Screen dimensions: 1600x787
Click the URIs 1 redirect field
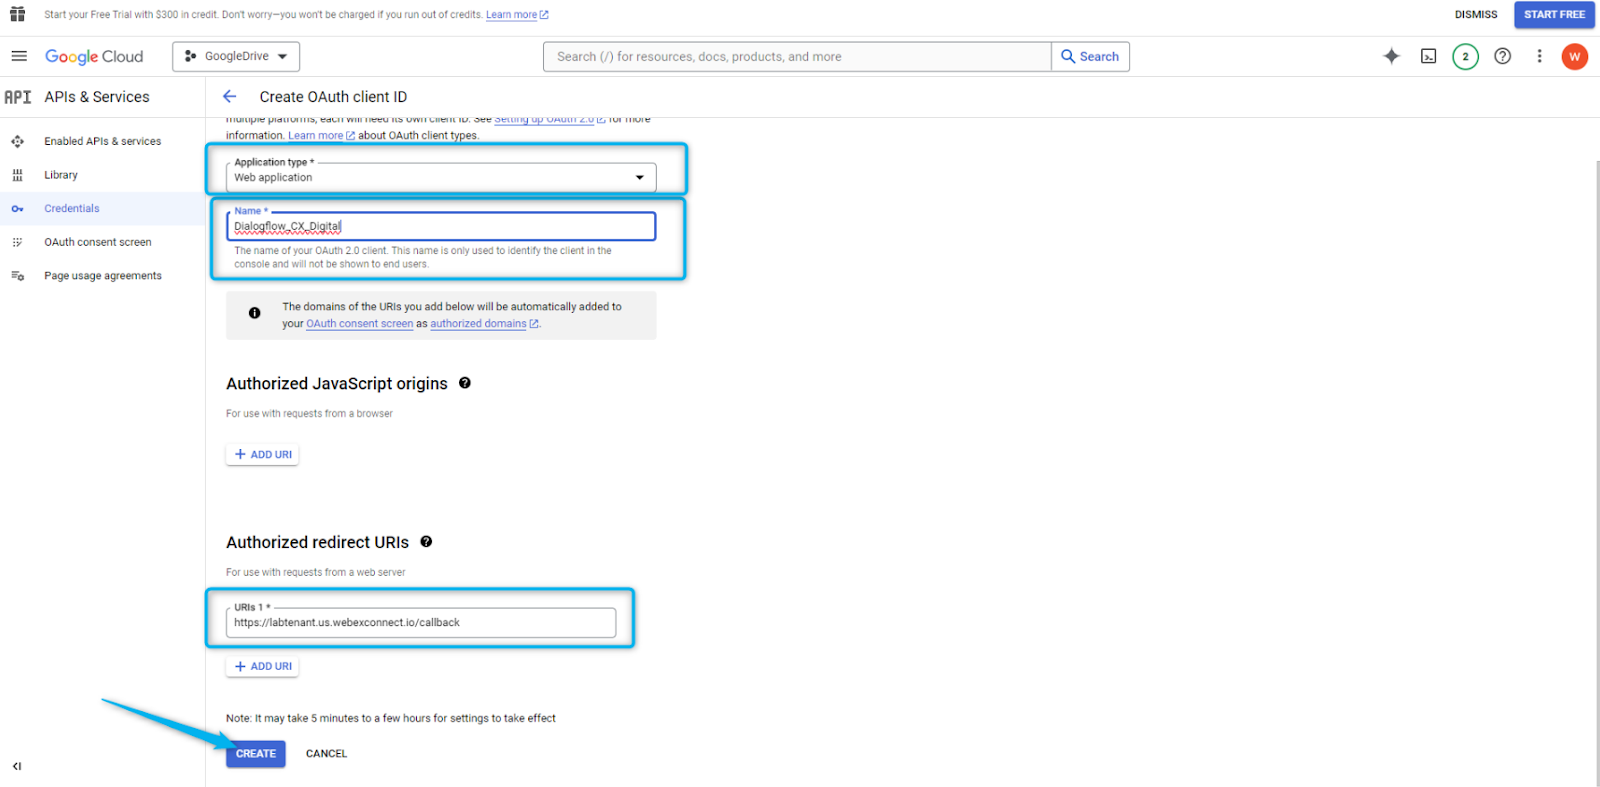coord(421,622)
